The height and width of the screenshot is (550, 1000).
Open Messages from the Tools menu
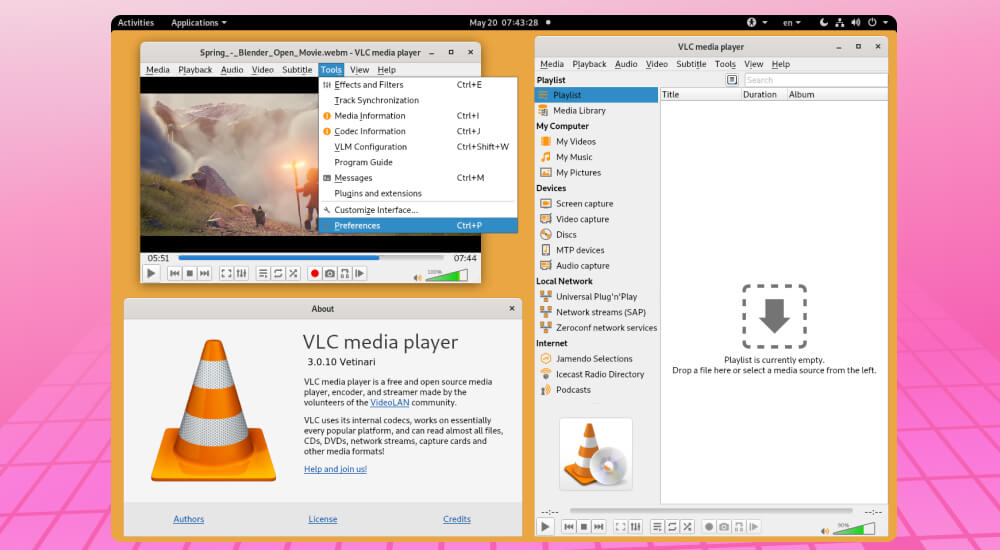pyautogui.click(x=418, y=177)
